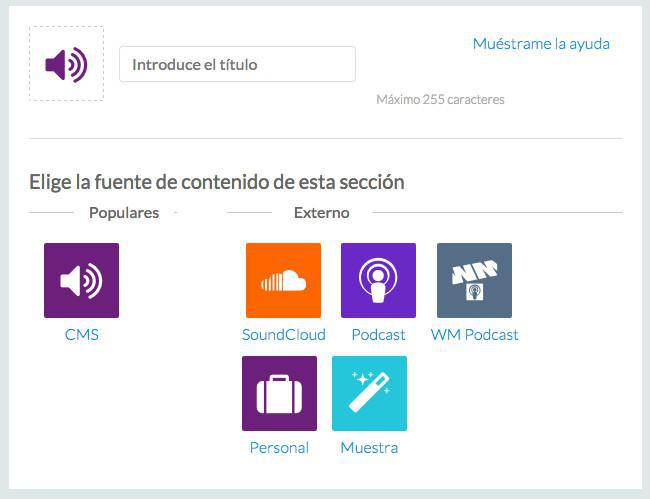
Task: Open the 'Muéstrame la ayuda' help link
Action: (x=540, y=44)
